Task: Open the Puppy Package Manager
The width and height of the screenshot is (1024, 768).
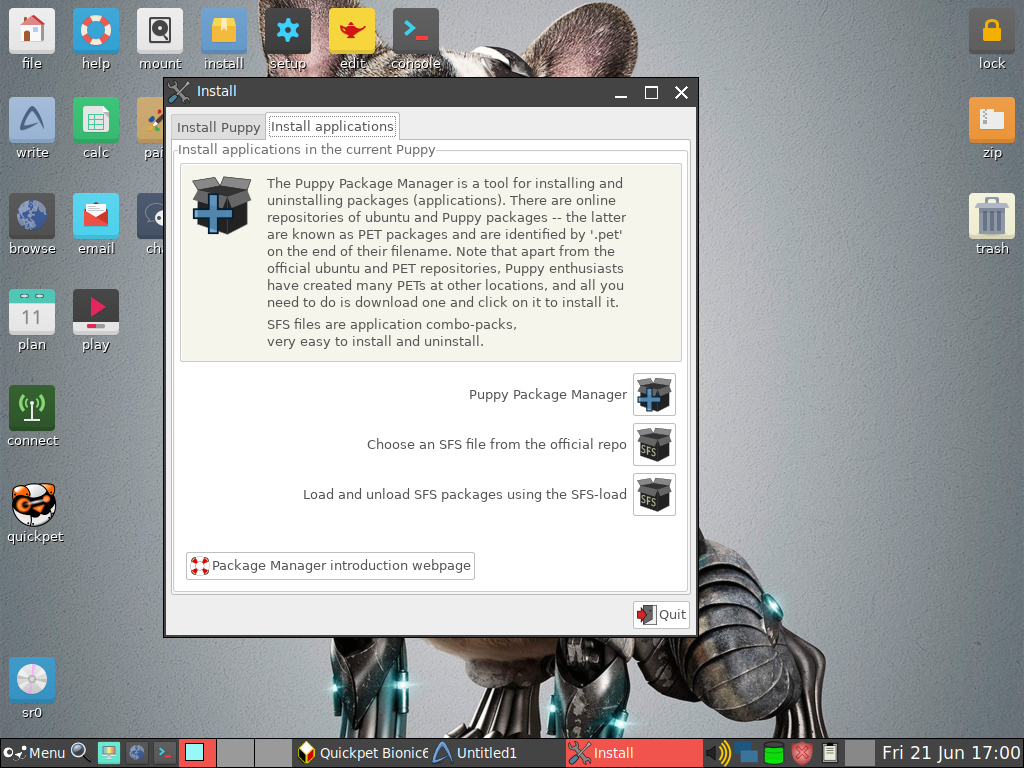Action: (653, 394)
